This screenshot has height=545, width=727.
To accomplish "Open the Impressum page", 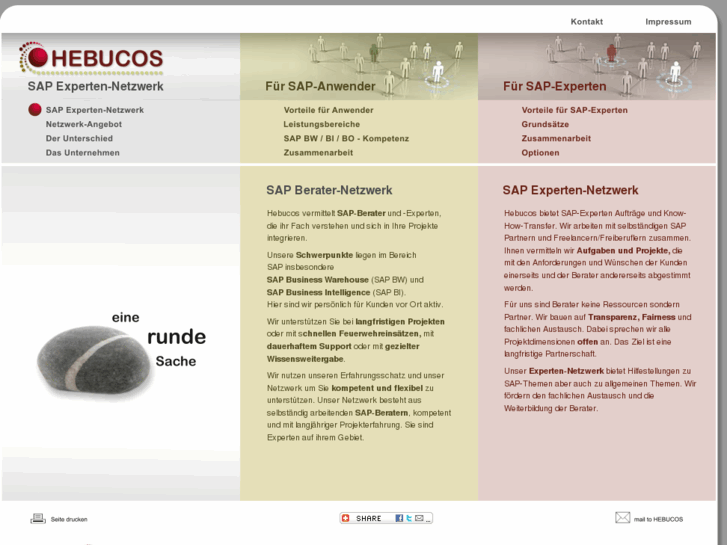I will 668,21.
